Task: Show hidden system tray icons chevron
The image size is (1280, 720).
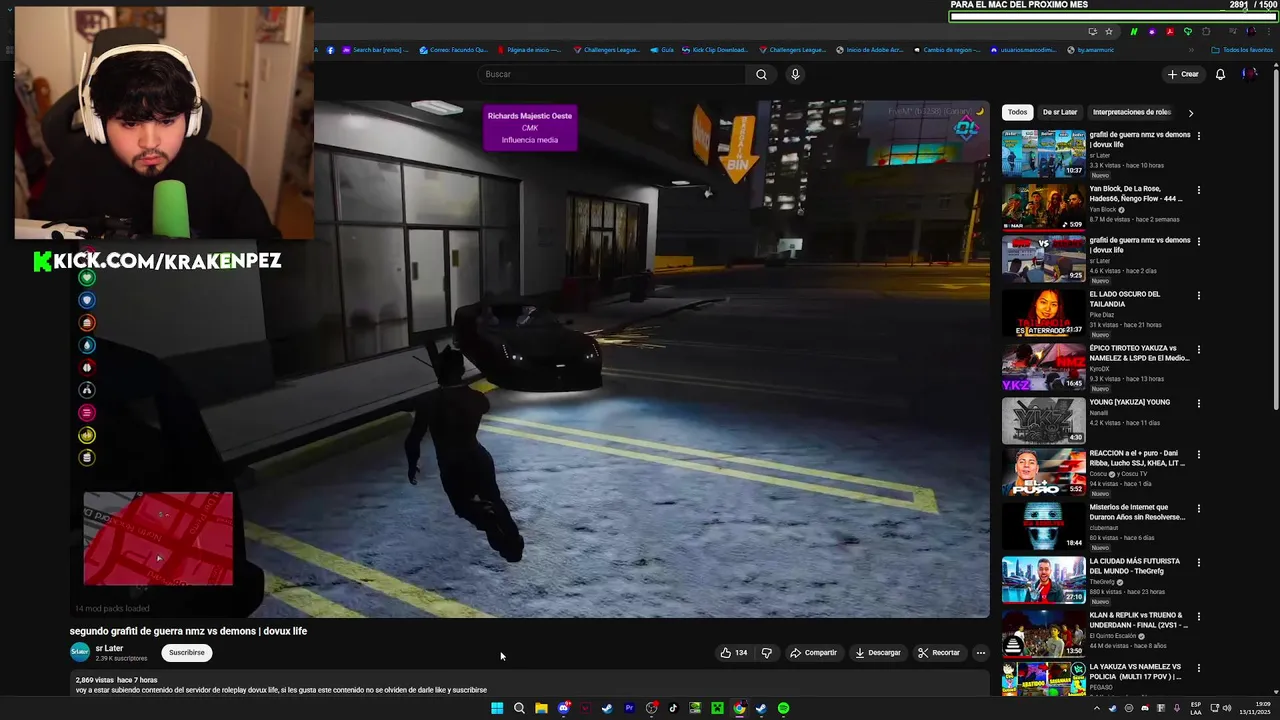Action: click(1097, 708)
